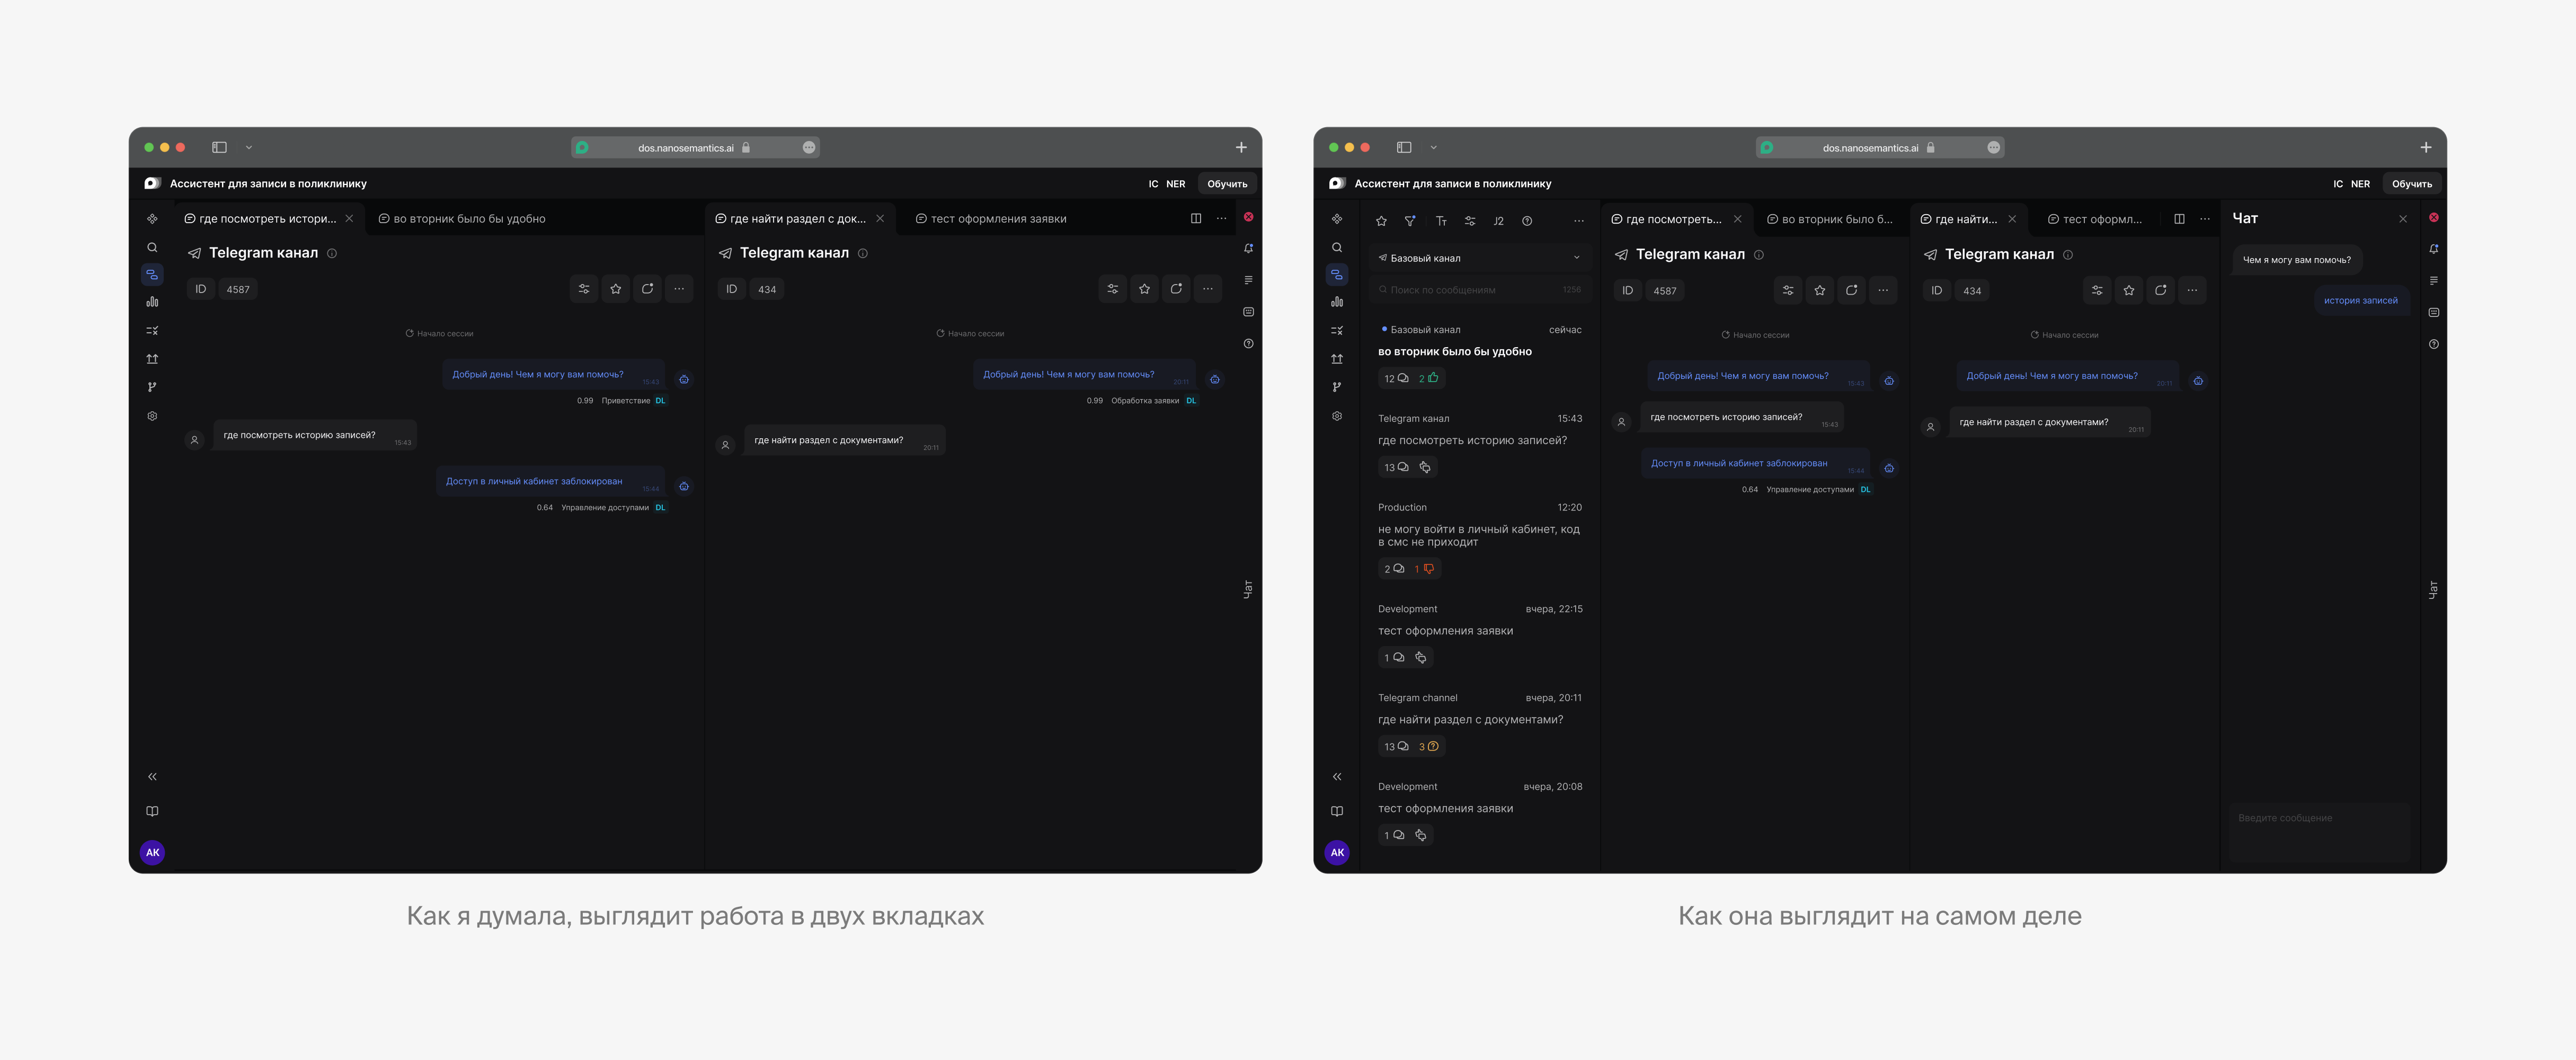Focus 'Введите сообщение' chat input field
Image resolution: width=2576 pixels, height=1060 pixels.
coord(2320,832)
